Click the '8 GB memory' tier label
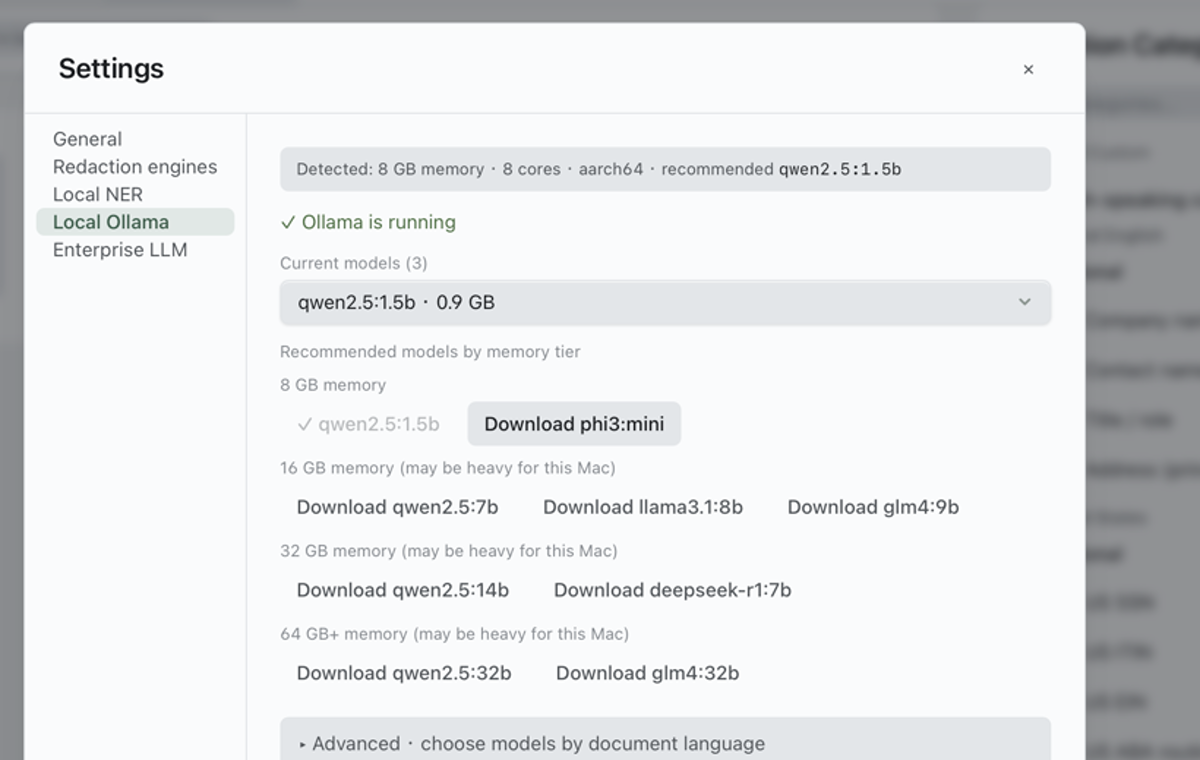 (333, 385)
